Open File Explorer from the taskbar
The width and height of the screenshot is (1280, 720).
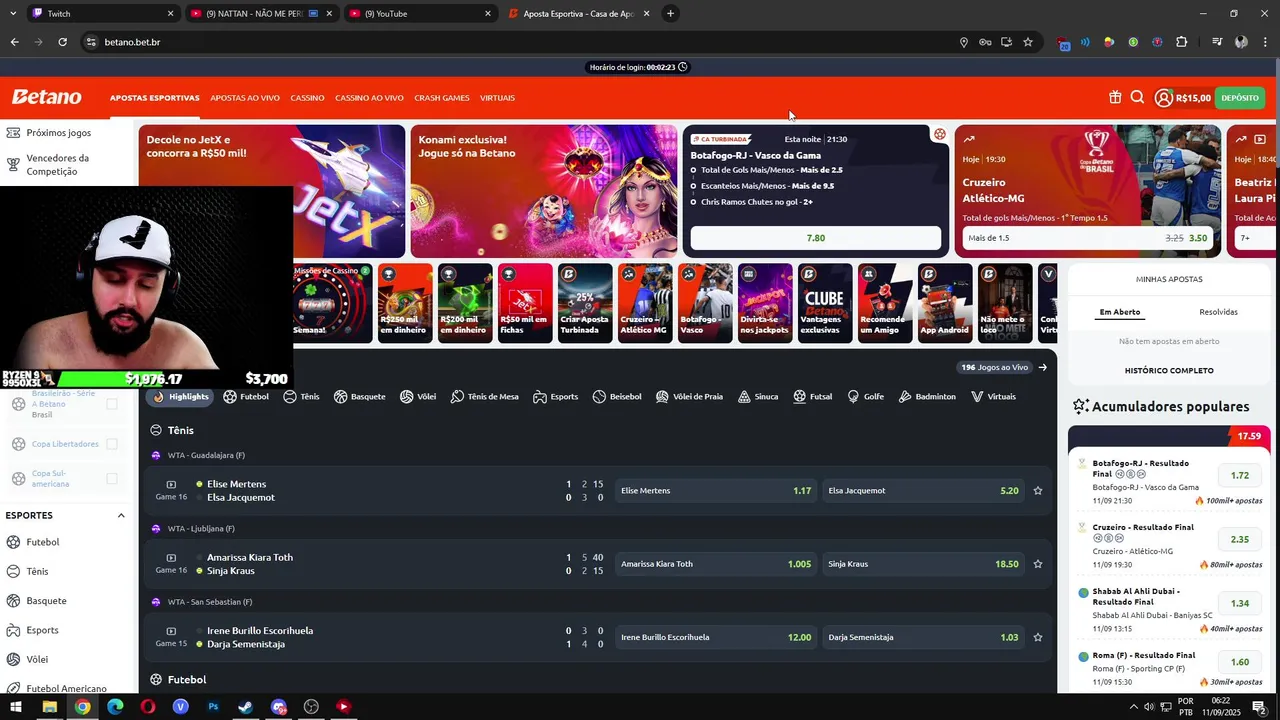[x=49, y=707]
